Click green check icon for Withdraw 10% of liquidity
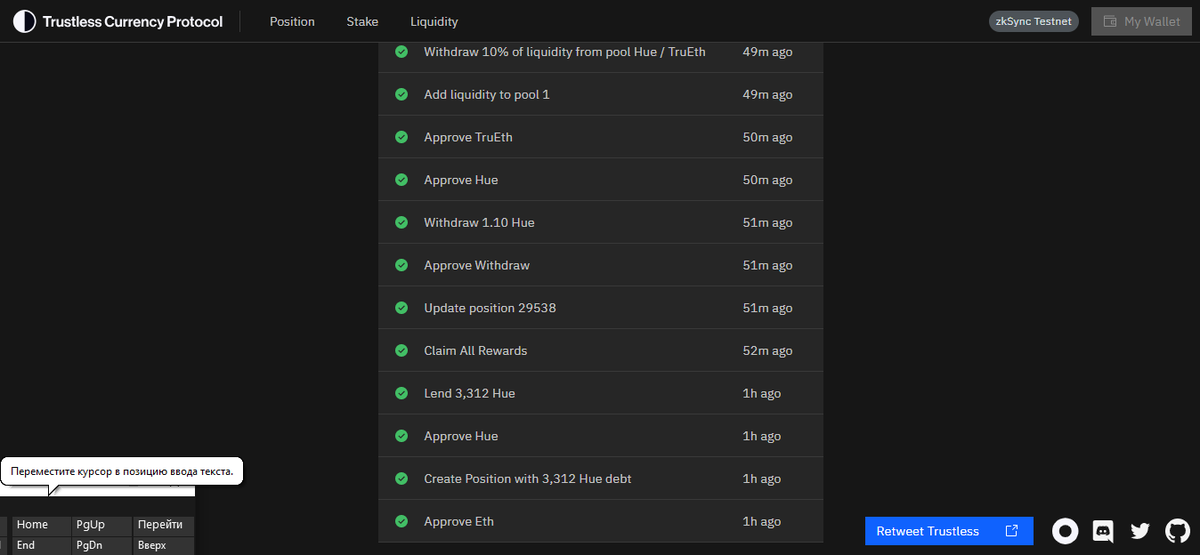 (x=401, y=51)
